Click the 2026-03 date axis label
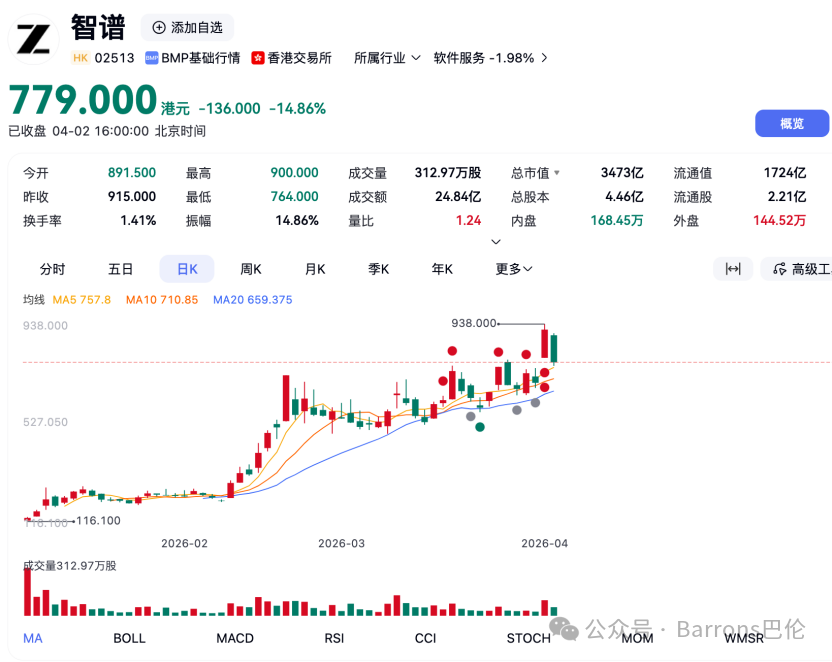Screen dimensions: 832x662 tap(342, 544)
